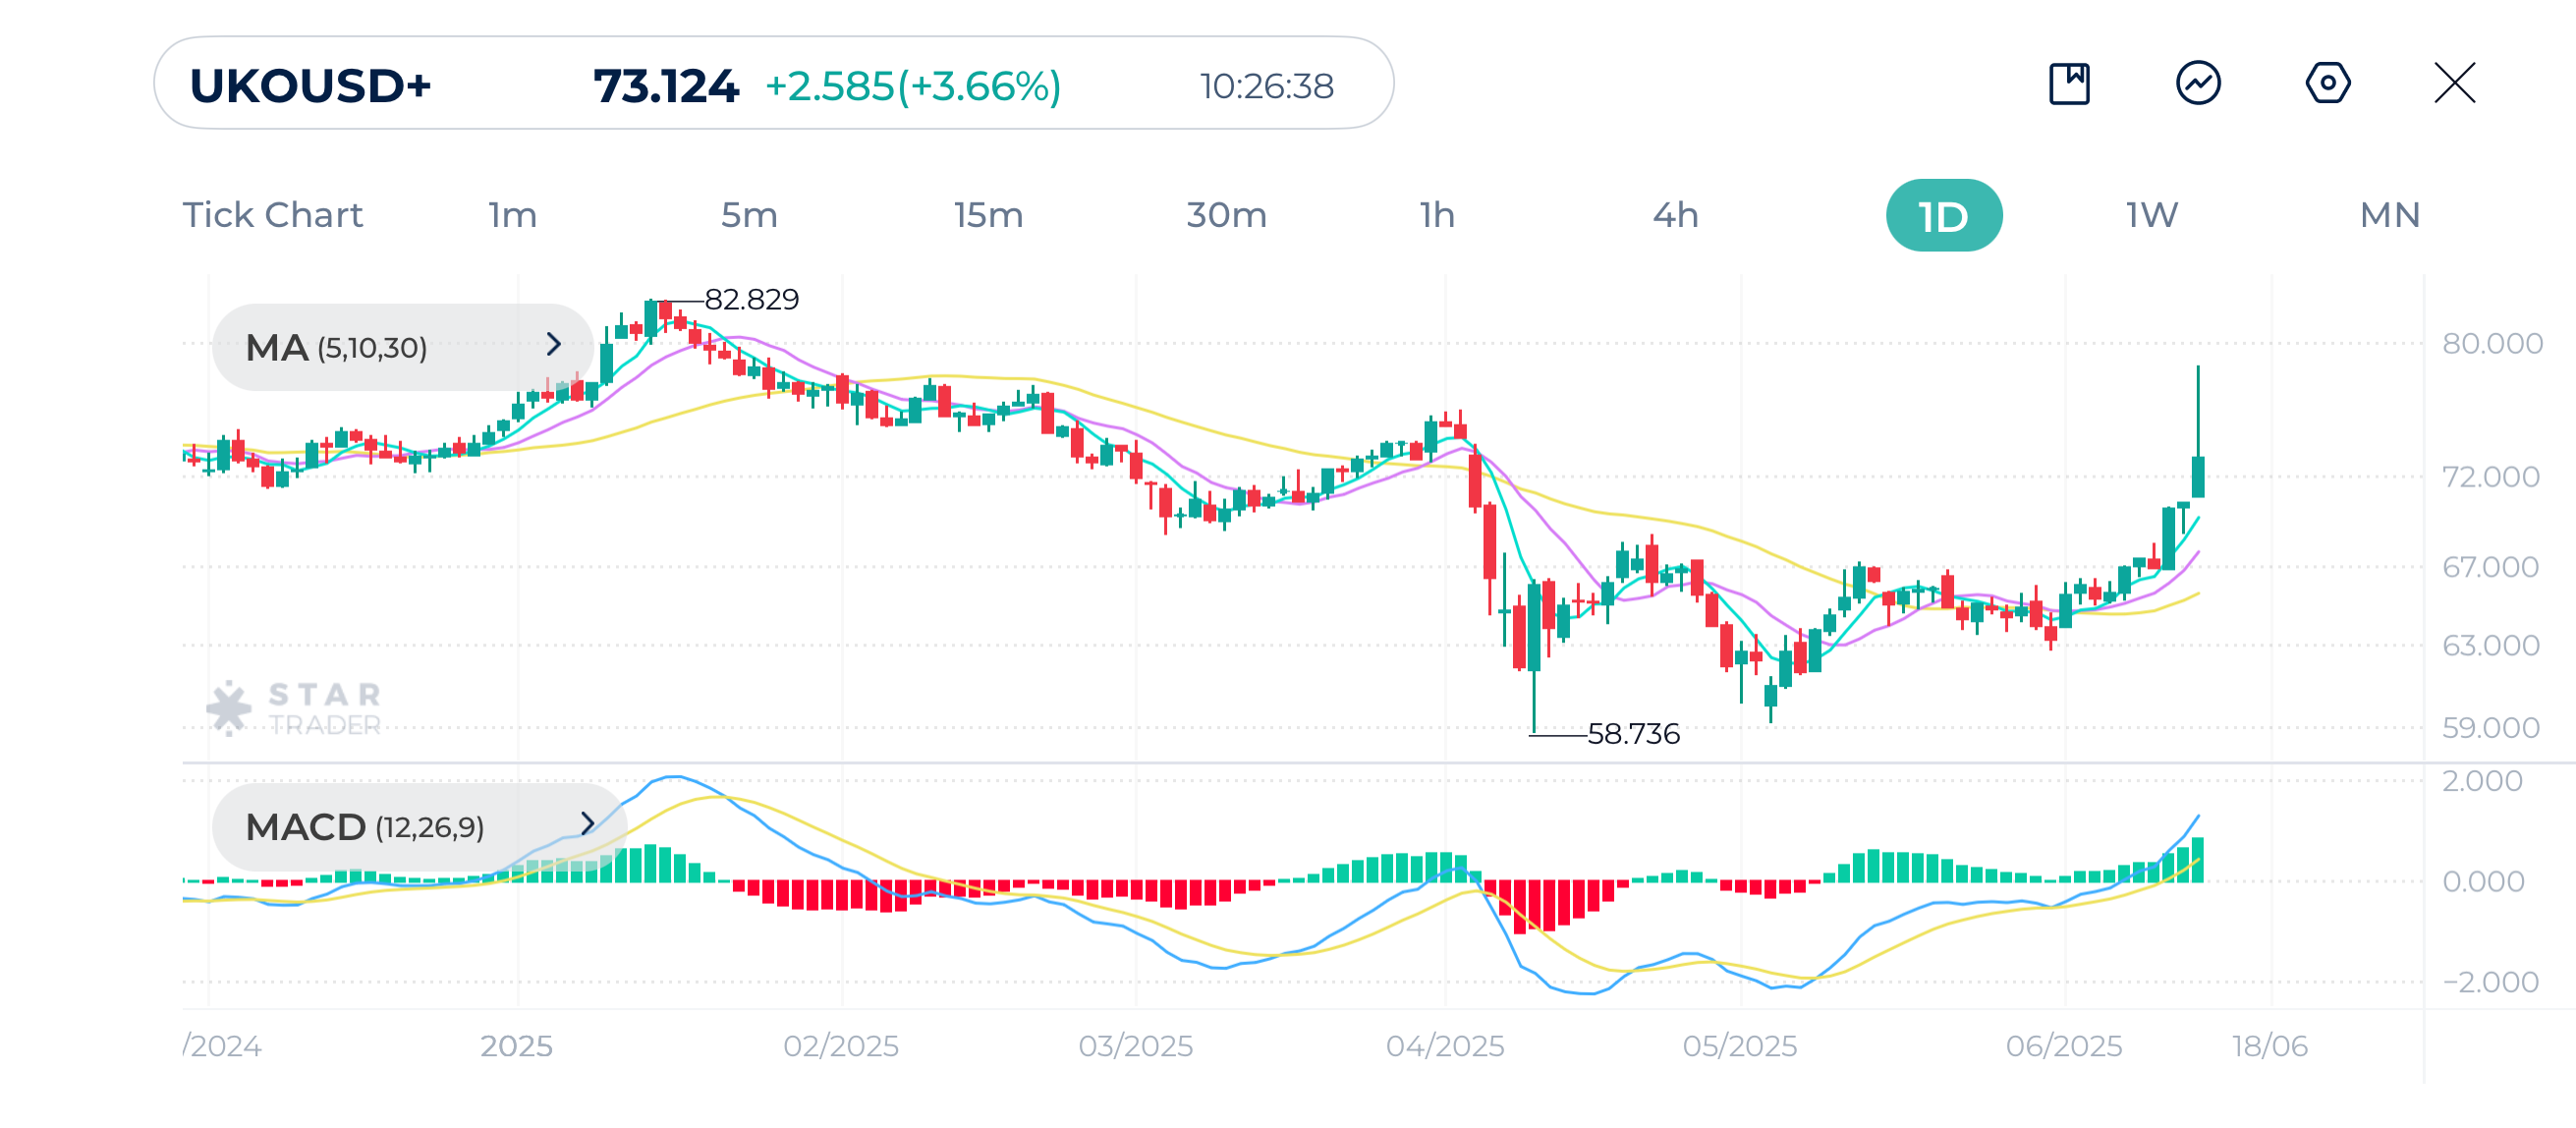Screen dimensions: 2576x1128
Task: Click the 58.736 low price label
Action: [1633, 734]
